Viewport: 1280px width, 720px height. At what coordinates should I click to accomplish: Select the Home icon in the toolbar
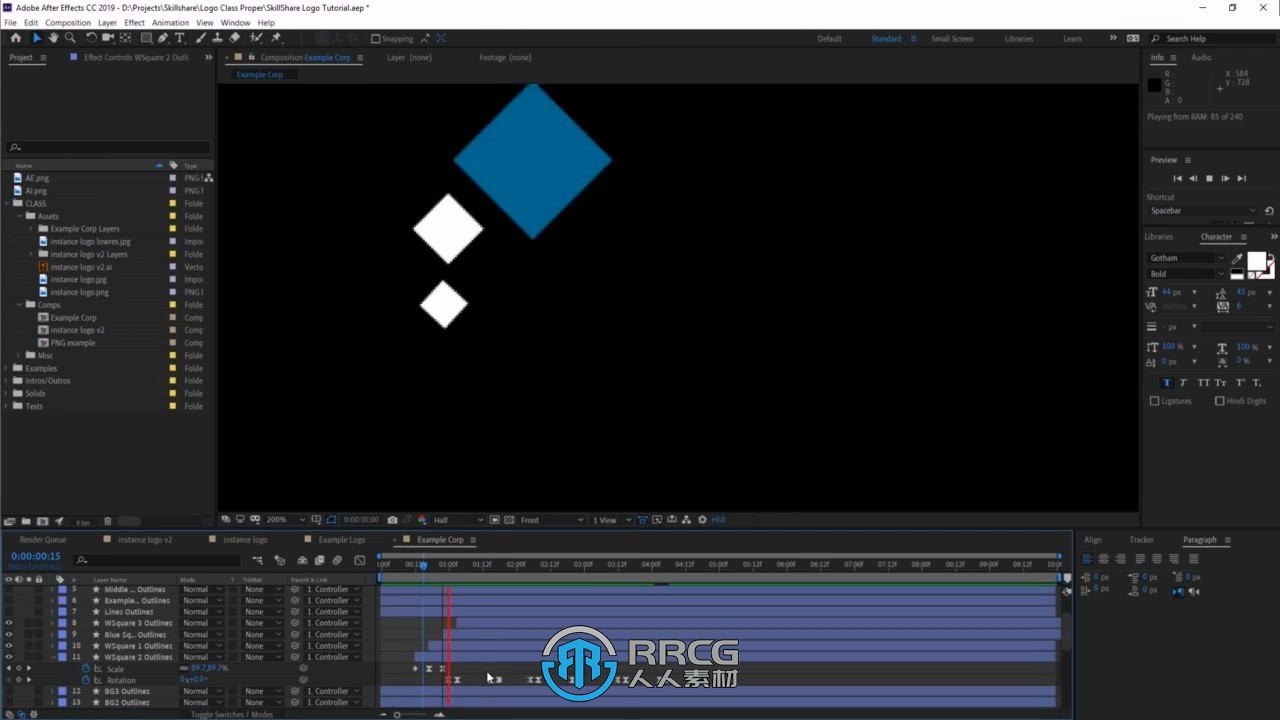click(15, 38)
